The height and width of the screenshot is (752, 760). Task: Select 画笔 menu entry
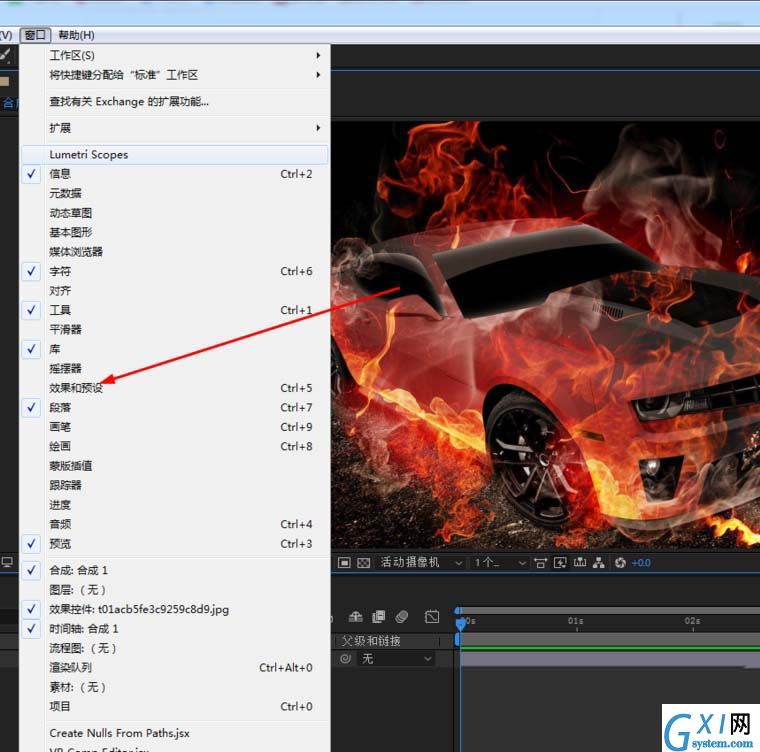coord(174,427)
